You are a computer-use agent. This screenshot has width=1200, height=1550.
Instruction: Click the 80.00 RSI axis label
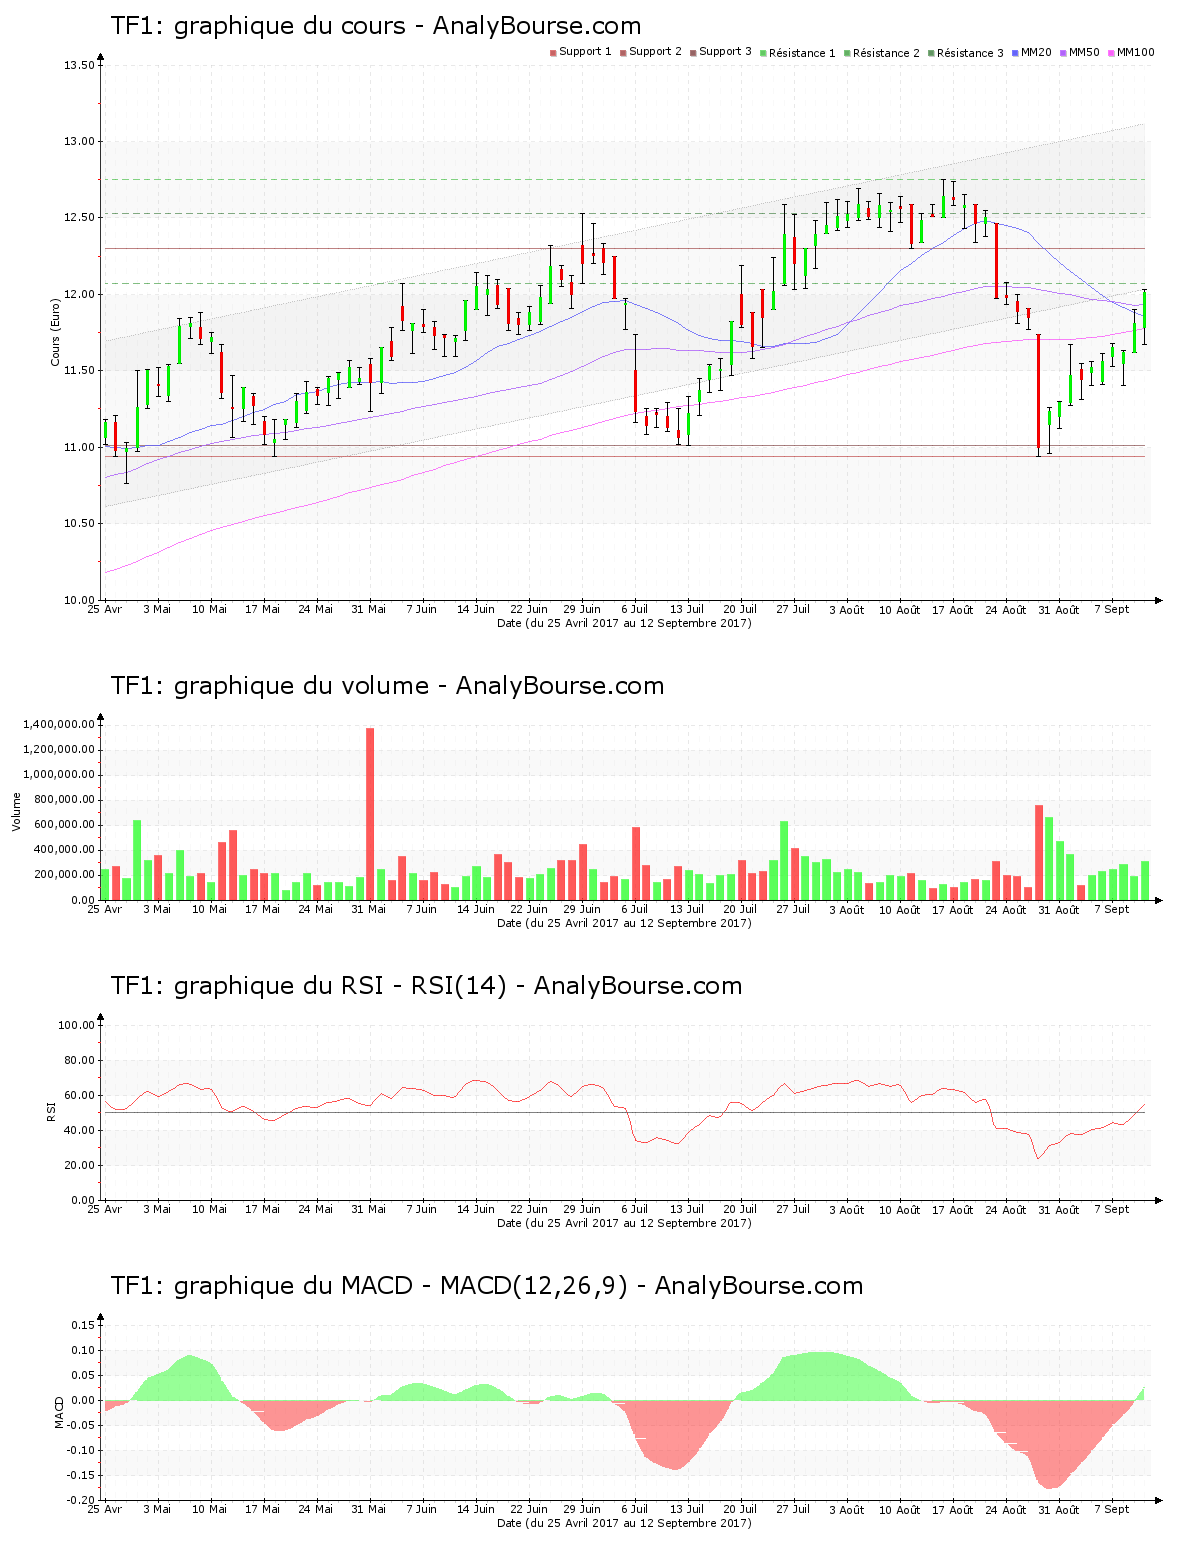pos(79,1061)
